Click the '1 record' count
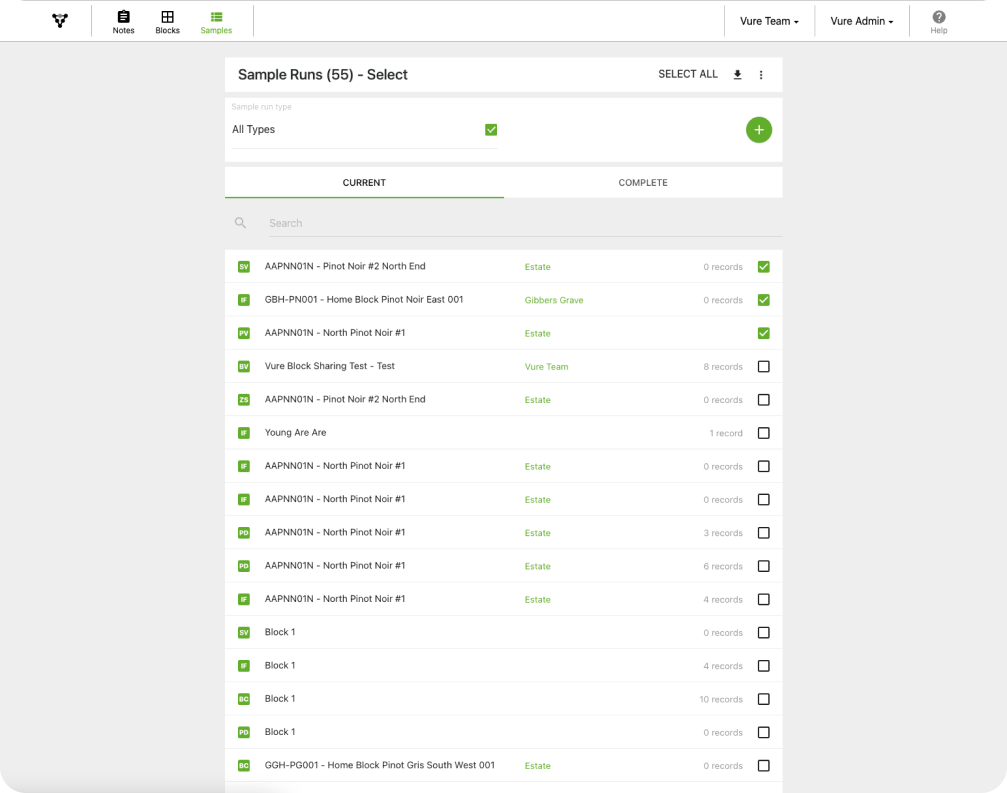Viewport: 1007px width, 793px height. click(x=726, y=433)
